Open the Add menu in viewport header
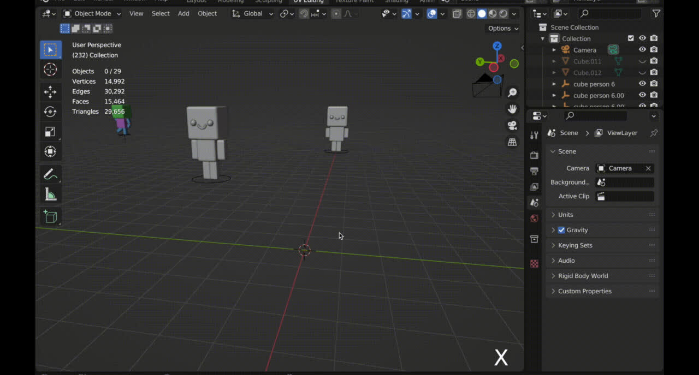Viewport: 699px width, 375px height. click(x=183, y=14)
